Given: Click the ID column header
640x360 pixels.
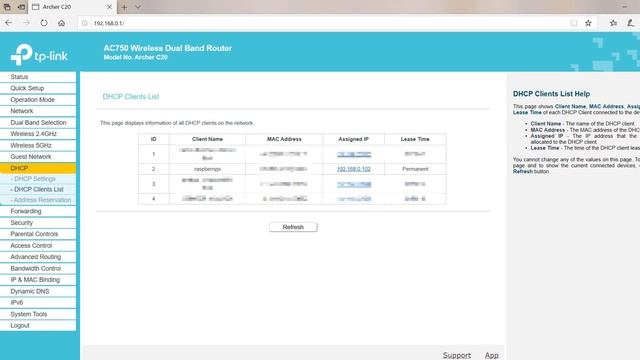Looking at the screenshot, I should click(153, 139).
